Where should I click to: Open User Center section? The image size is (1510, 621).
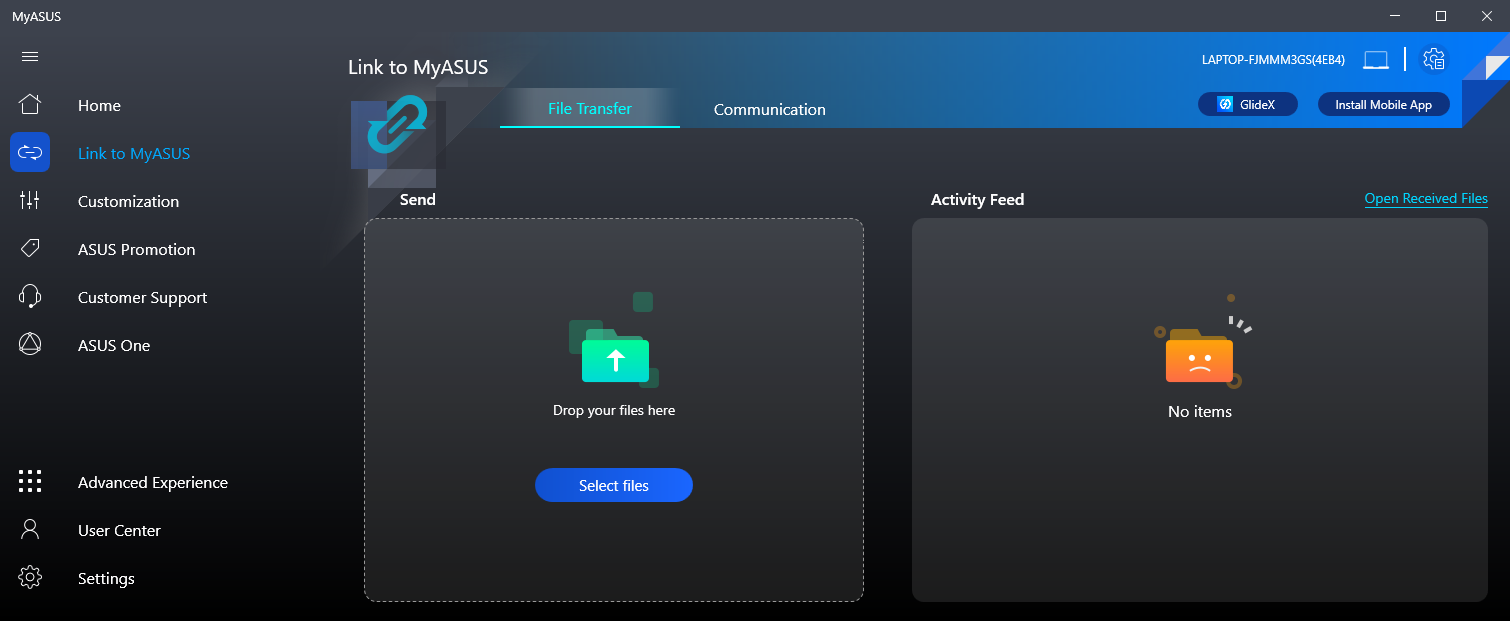pos(119,530)
